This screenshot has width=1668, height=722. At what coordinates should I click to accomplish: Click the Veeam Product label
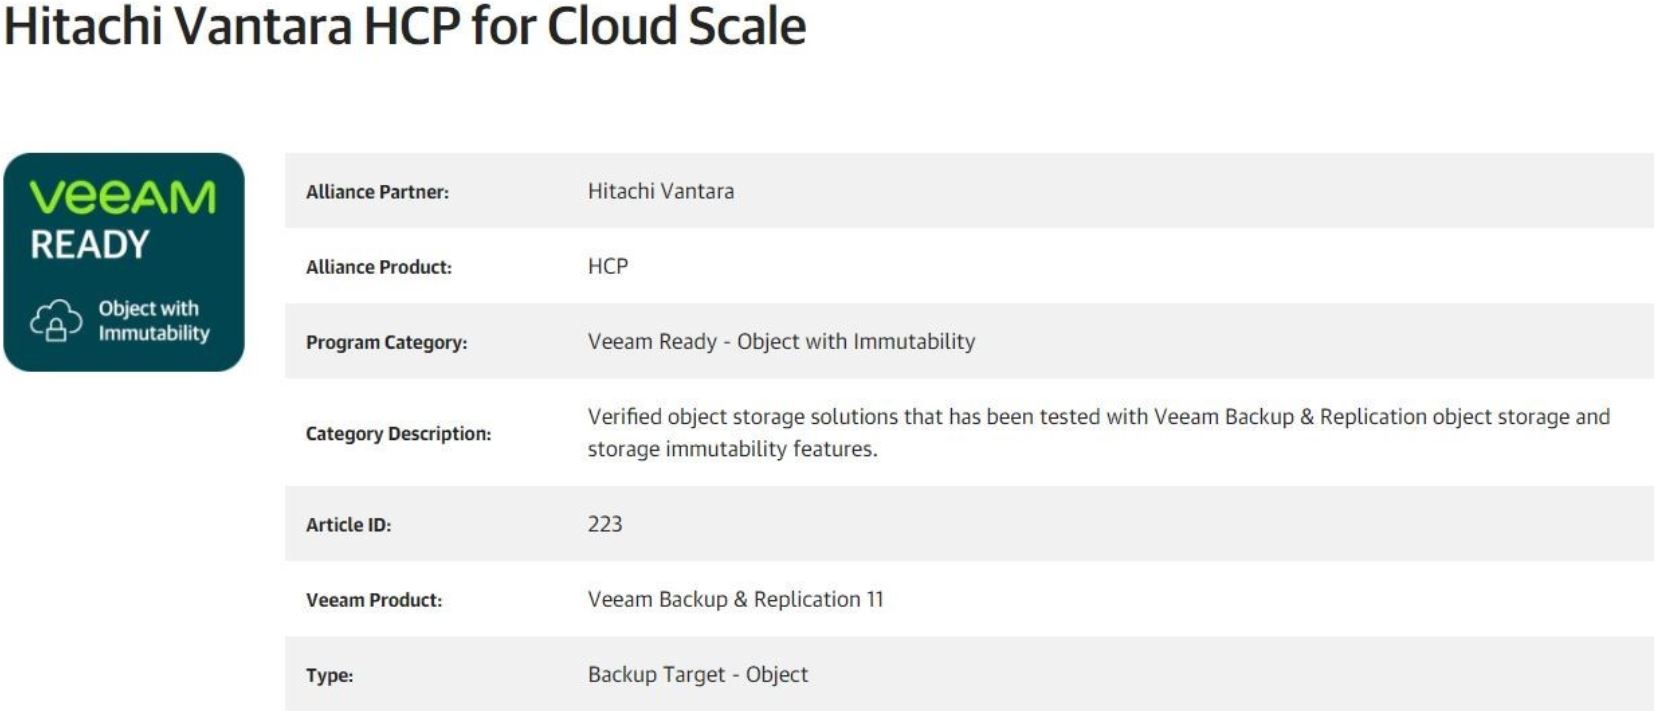[x=374, y=600]
